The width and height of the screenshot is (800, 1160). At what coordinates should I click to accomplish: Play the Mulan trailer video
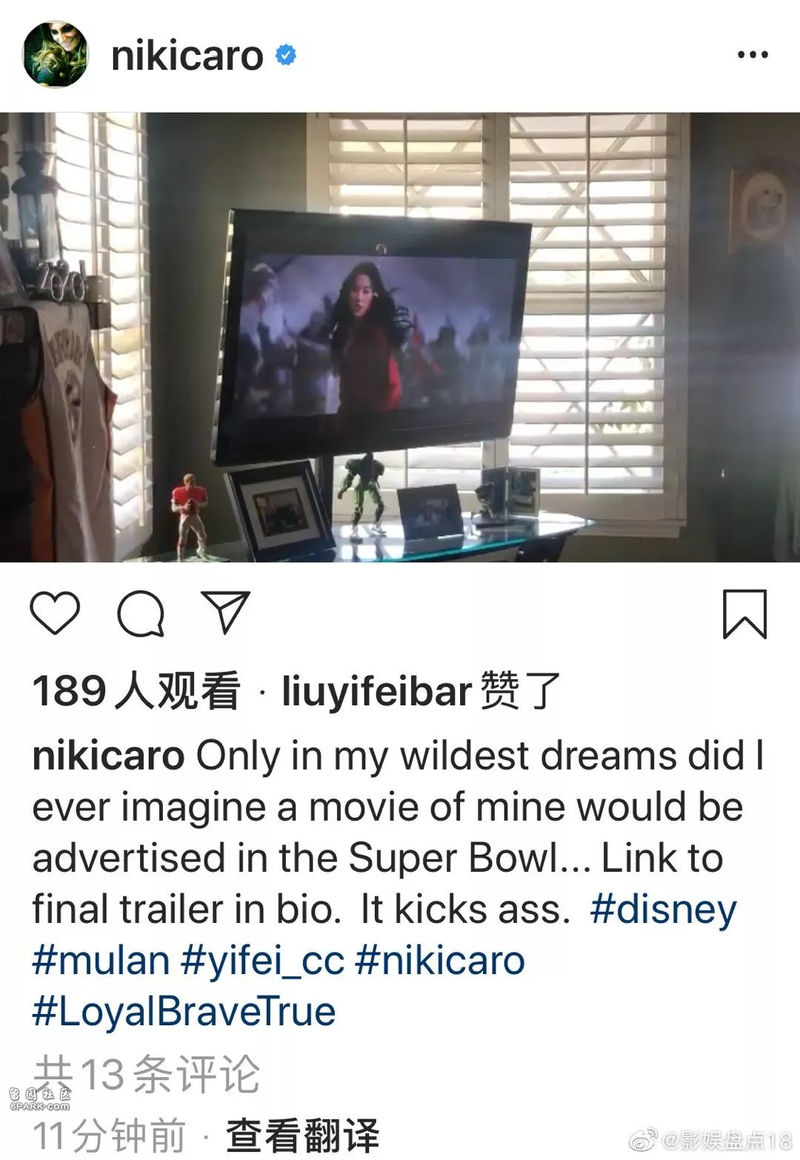[400, 337]
